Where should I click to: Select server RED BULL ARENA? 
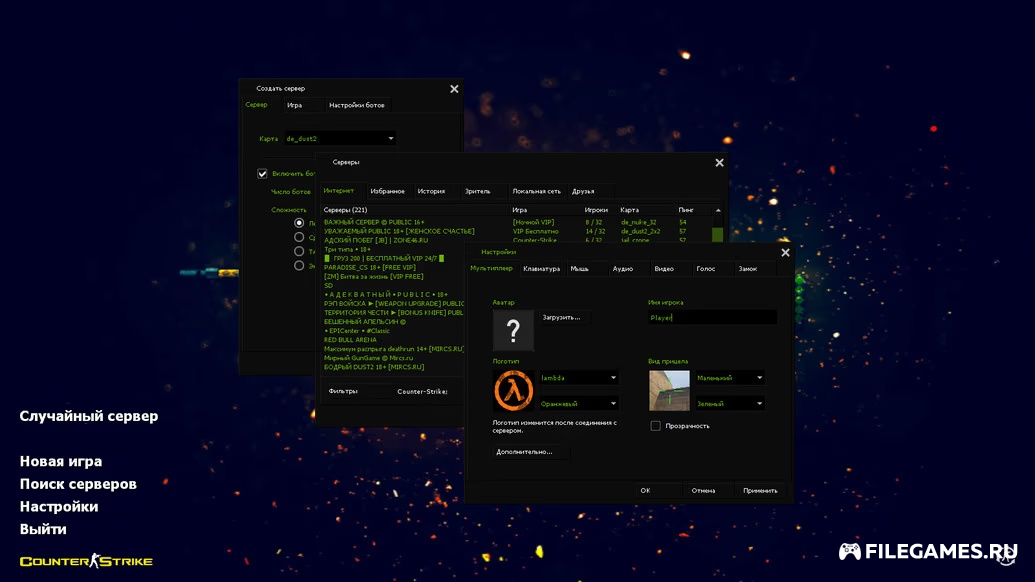tap(350, 340)
